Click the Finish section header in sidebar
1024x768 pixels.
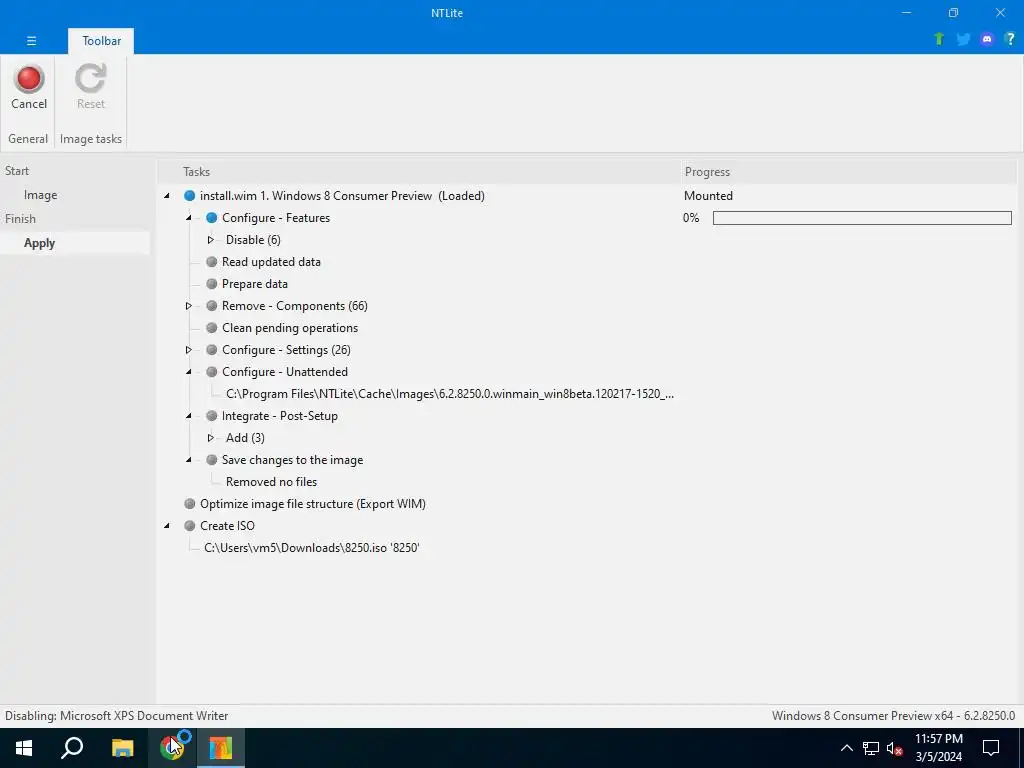20,219
